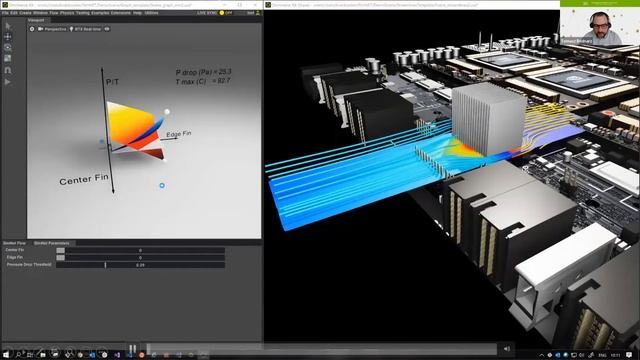The height and width of the screenshot is (360, 640).
Task: Switch to the SimNet Flow tab
Action: click(x=14, y=243)
